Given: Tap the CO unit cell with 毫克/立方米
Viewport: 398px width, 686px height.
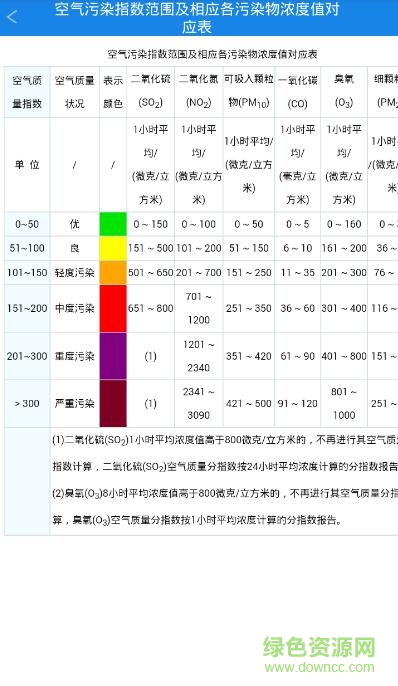Looking at the screenshot, I should (298, 165).
